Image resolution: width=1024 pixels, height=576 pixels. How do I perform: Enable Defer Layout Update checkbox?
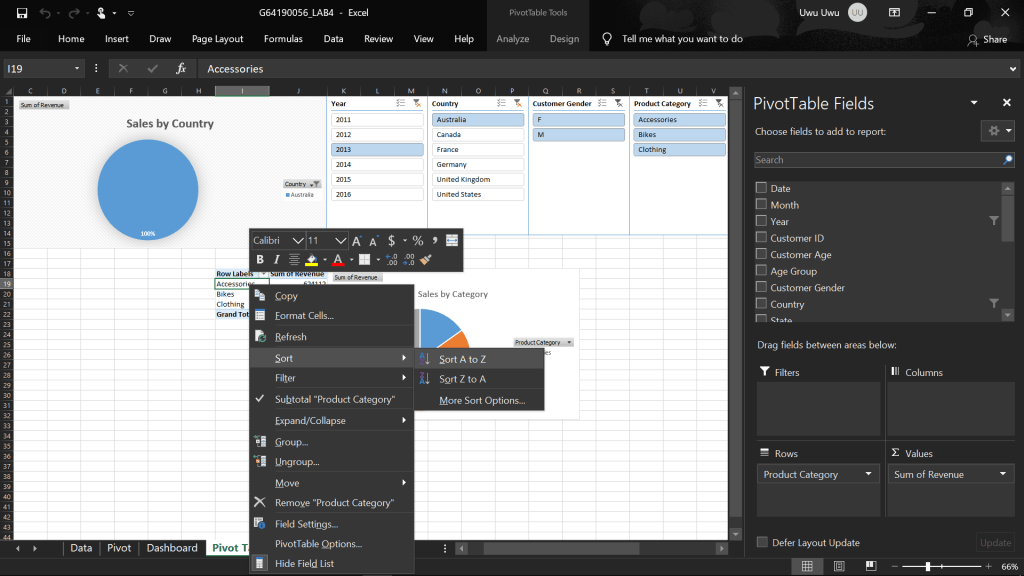(762, 543)
